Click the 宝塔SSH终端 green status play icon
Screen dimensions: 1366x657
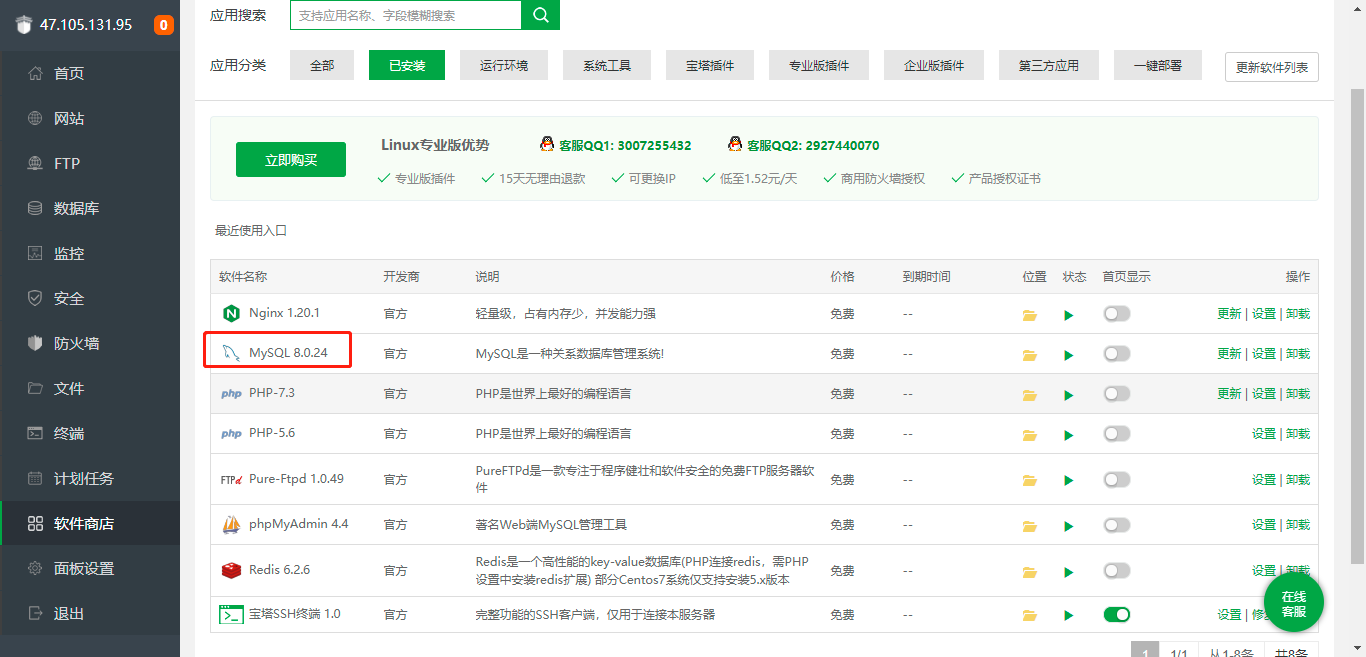1069,616
